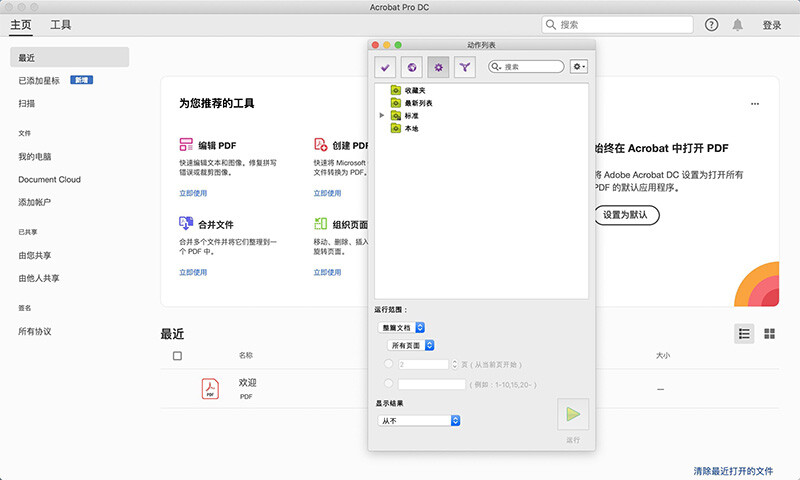Click 添加帐户 in the sidebar
800x480 pixels.
pos(35,202)
